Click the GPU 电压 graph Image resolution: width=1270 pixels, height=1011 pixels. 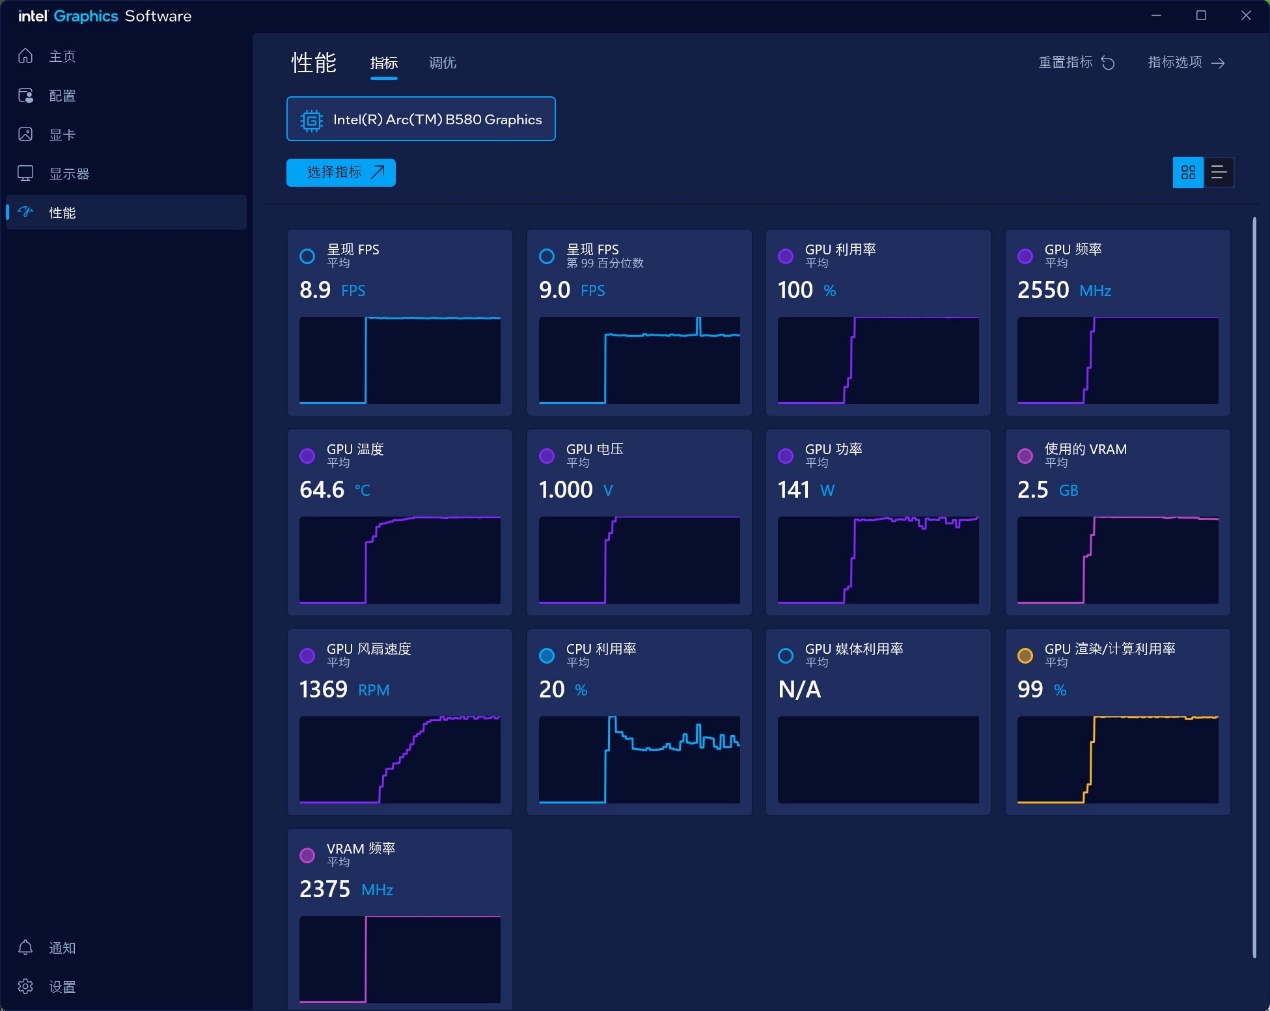[x=640, y=560]
